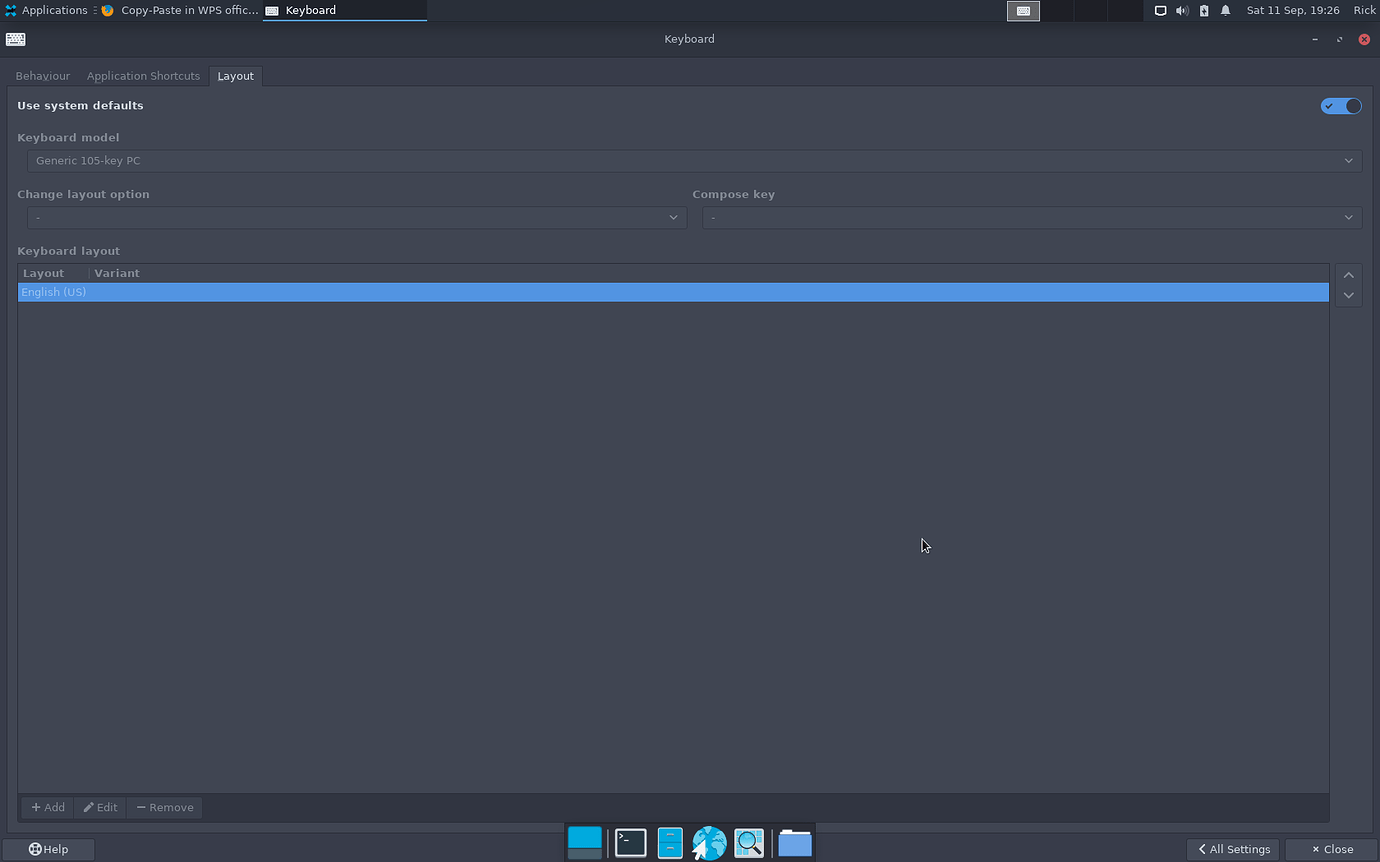Open the Change layout option dropdown

pos(357,218)
